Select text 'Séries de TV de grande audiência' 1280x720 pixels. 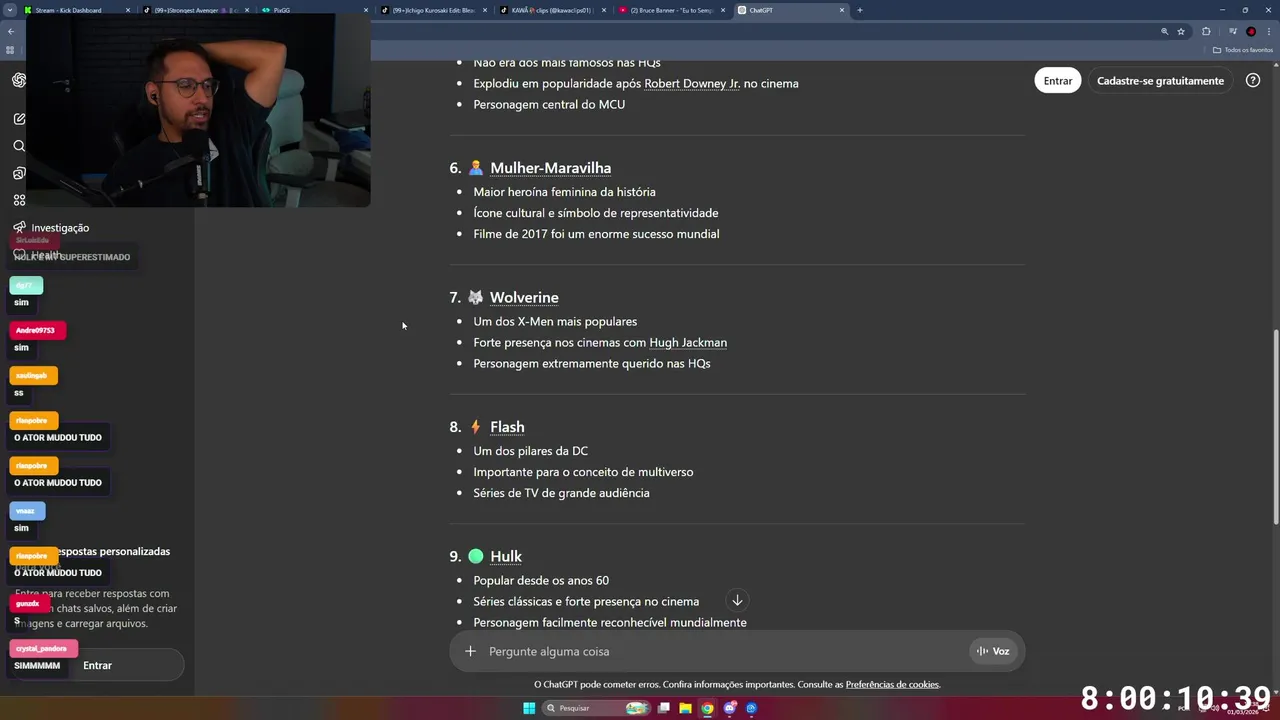tap(561, 493)
